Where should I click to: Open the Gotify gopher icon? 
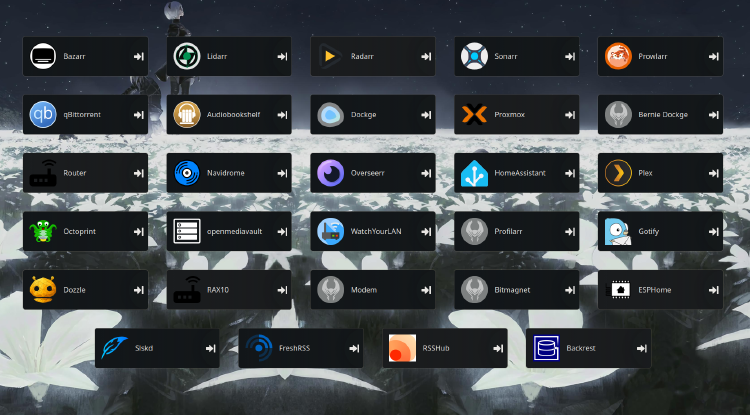[x=618, y=231]
